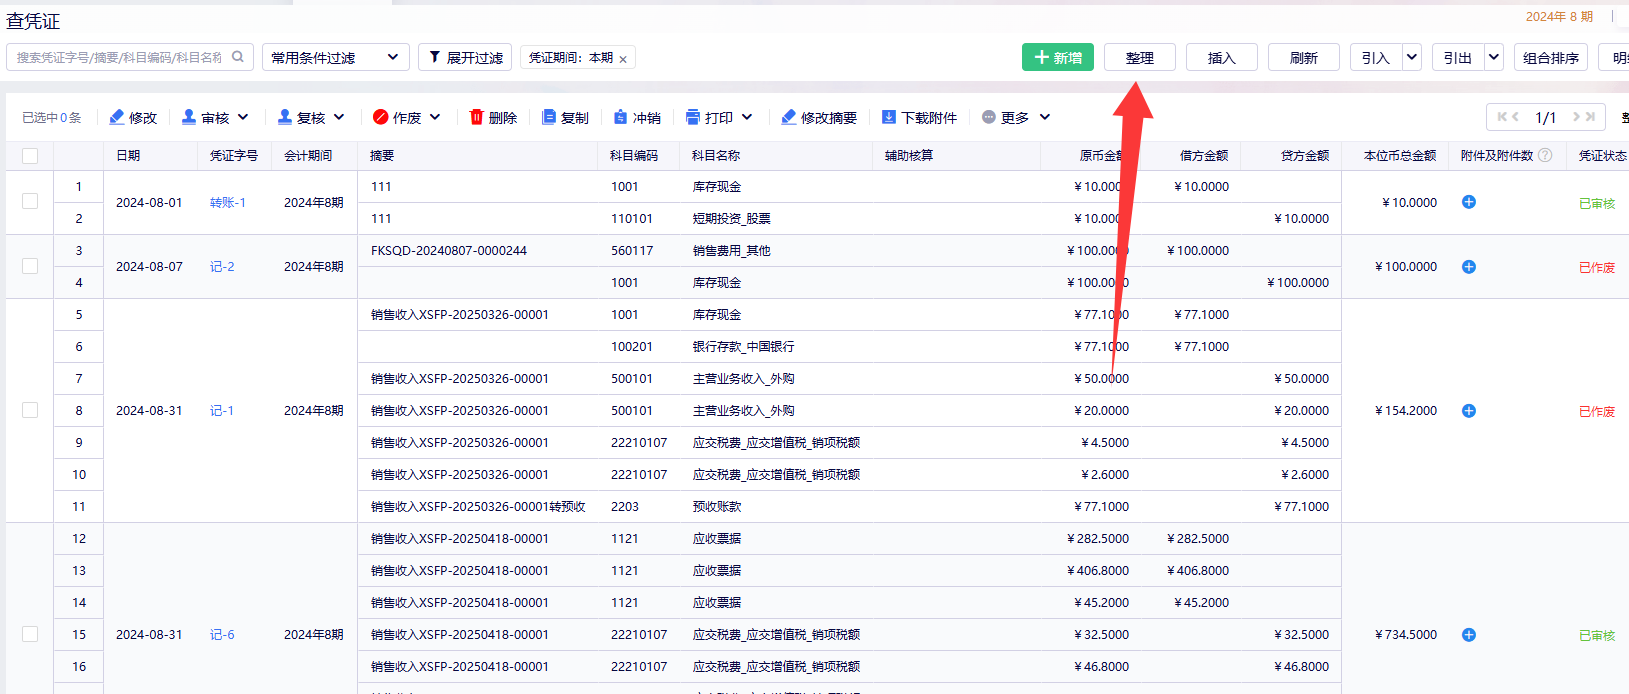Screen dimensions: 1629x694
Task: Expand the 作废 dropdown arrow
Action: pyautogui.click(x=435, y=117)
